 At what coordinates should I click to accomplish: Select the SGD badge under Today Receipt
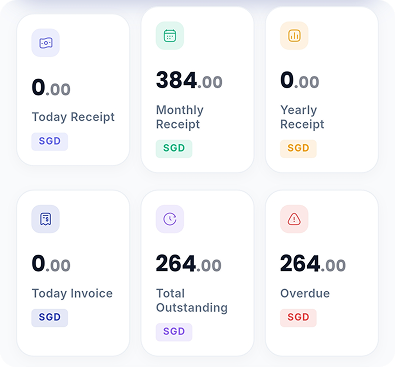50,141
